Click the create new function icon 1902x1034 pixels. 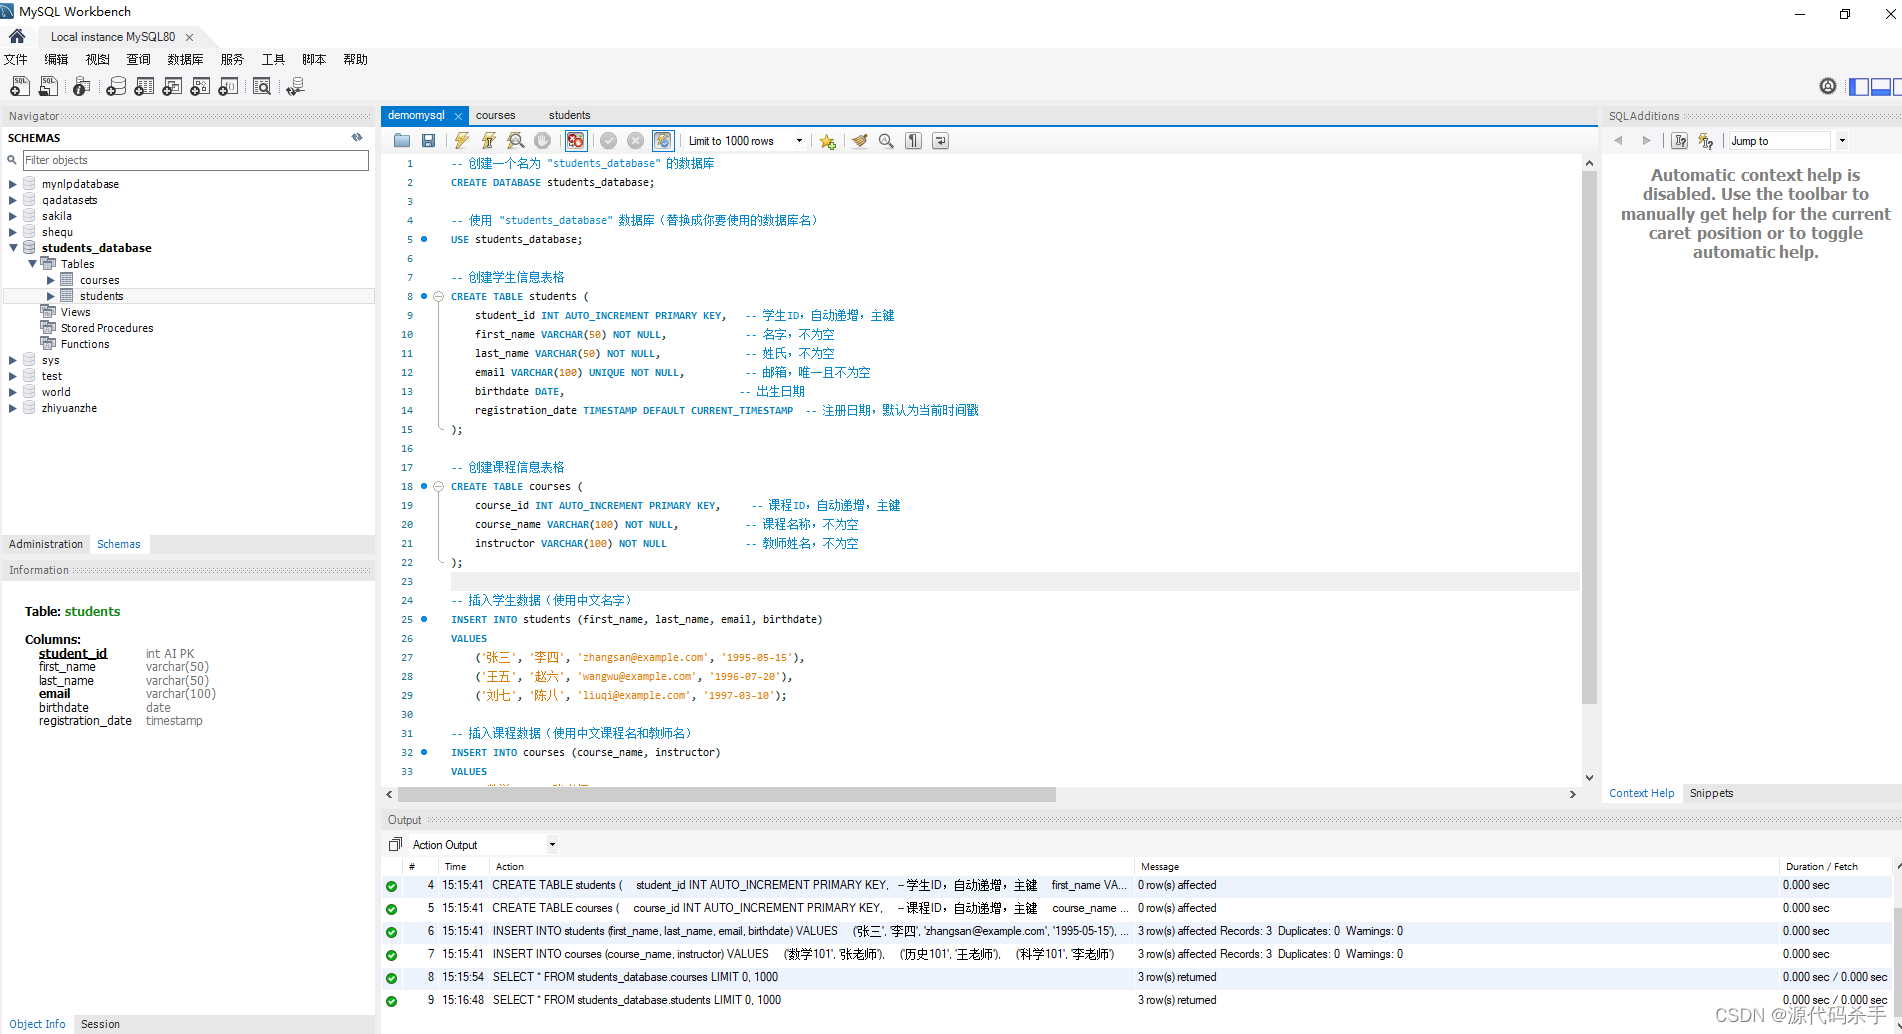(x=228, y=87)
